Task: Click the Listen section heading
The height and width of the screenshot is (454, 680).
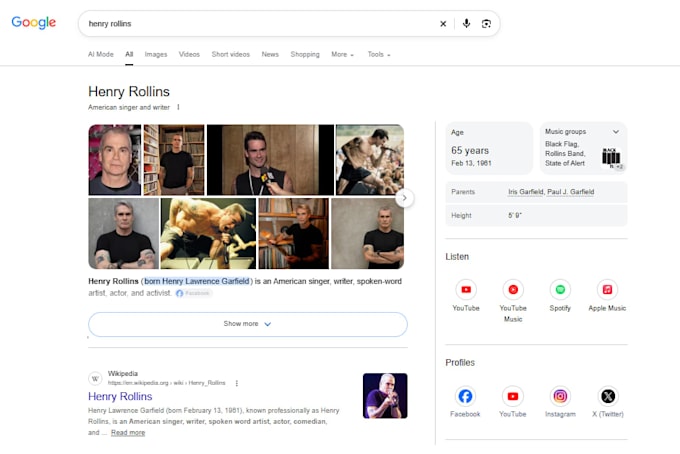Action: [457, 257]
